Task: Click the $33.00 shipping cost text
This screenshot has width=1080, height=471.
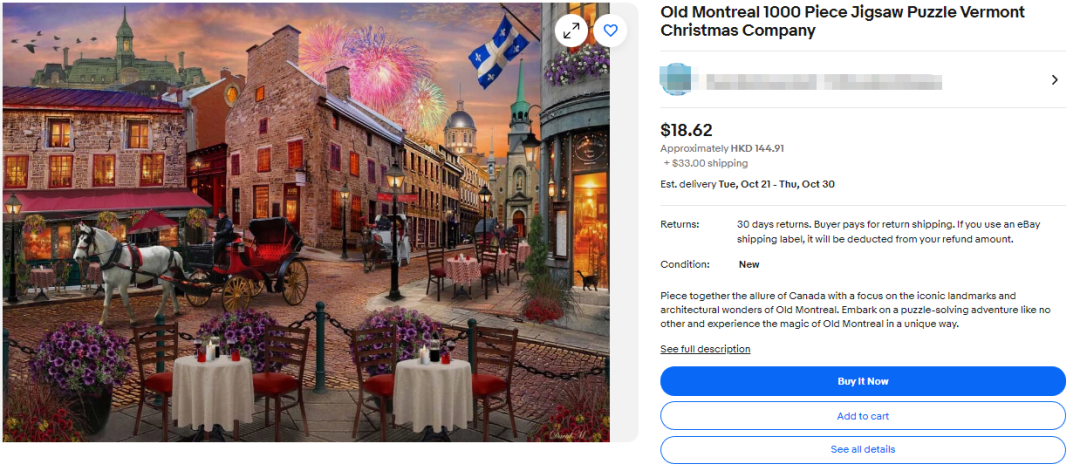Action: pyautogui.click(x=706, y=163)
